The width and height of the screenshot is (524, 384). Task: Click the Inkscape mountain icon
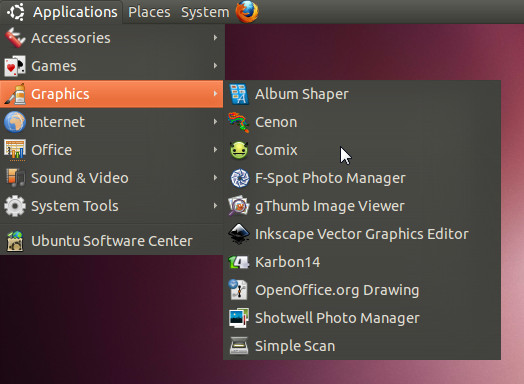[239, 234]
